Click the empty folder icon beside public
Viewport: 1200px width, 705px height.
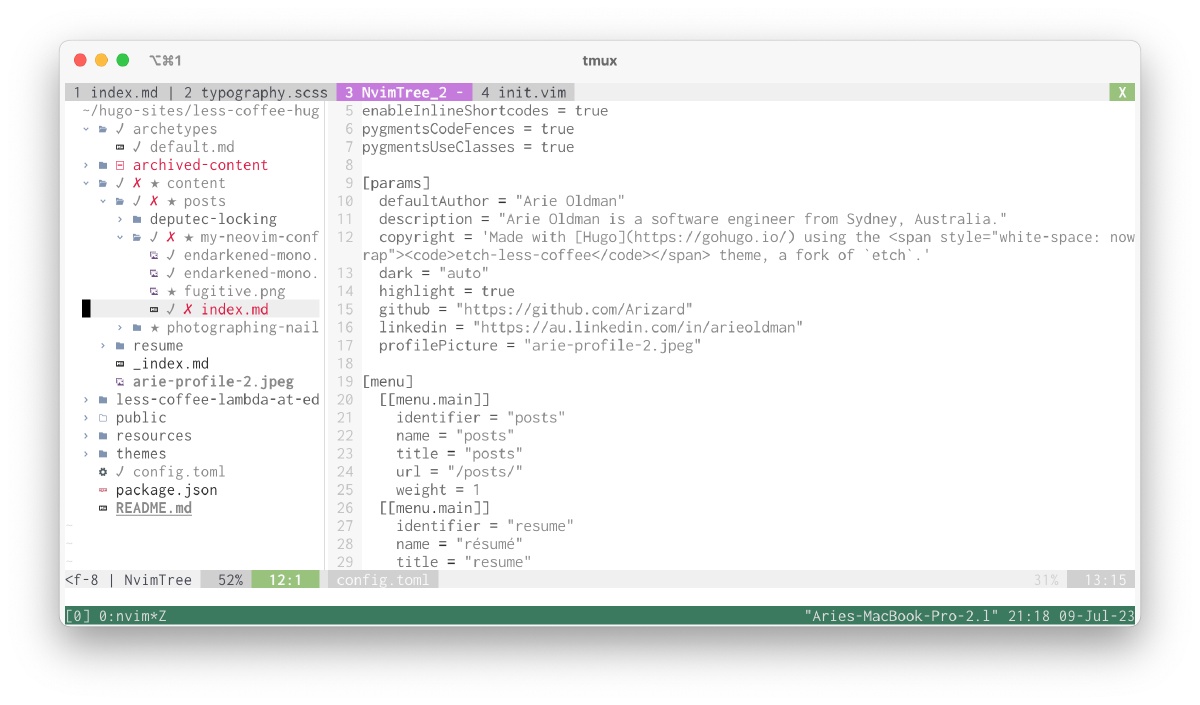click(103, 418)
